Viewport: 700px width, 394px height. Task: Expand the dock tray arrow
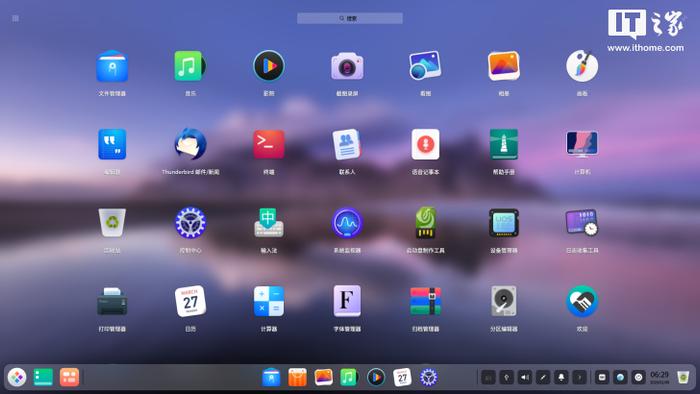pos(579,377)
